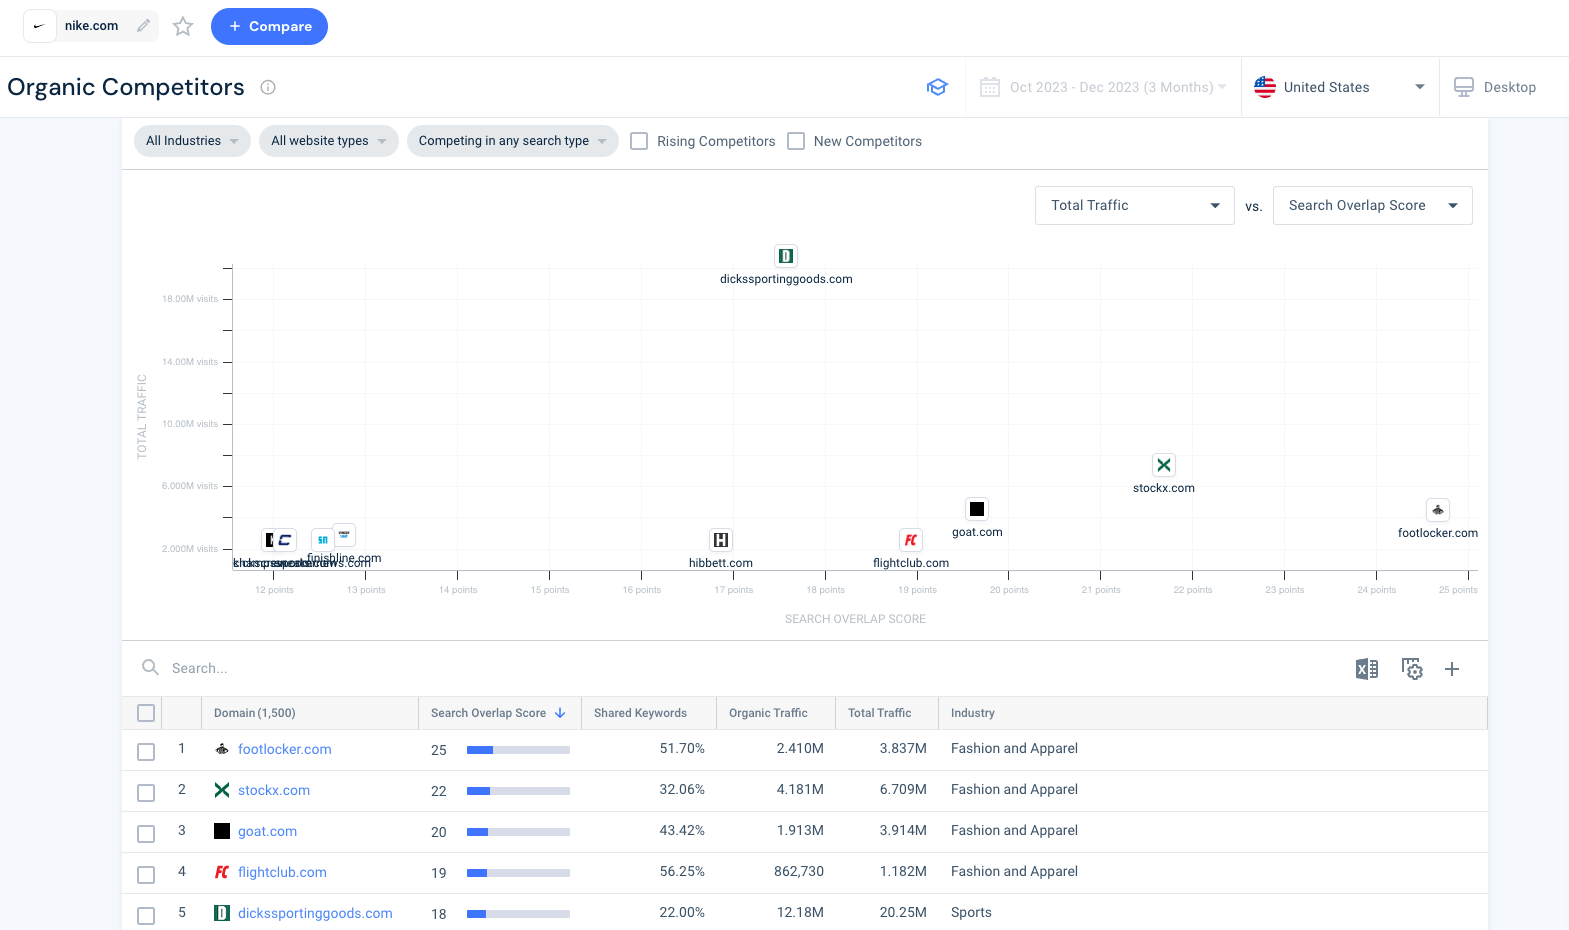Click the goat.com favicon in the table
This screenshot has height=930, width=1569.
(222, 831)
